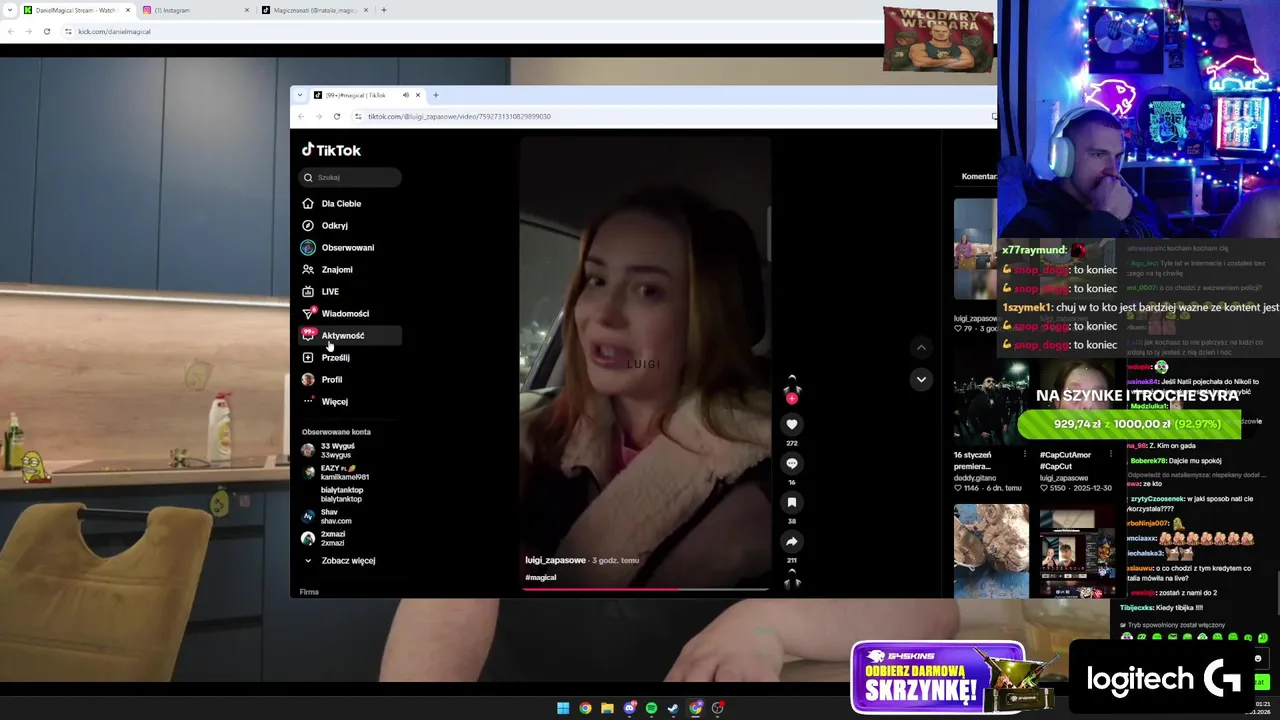Open a new tab in the TikTok window
This screenshot has width=1280, height=720.
[x=435, y=95]
